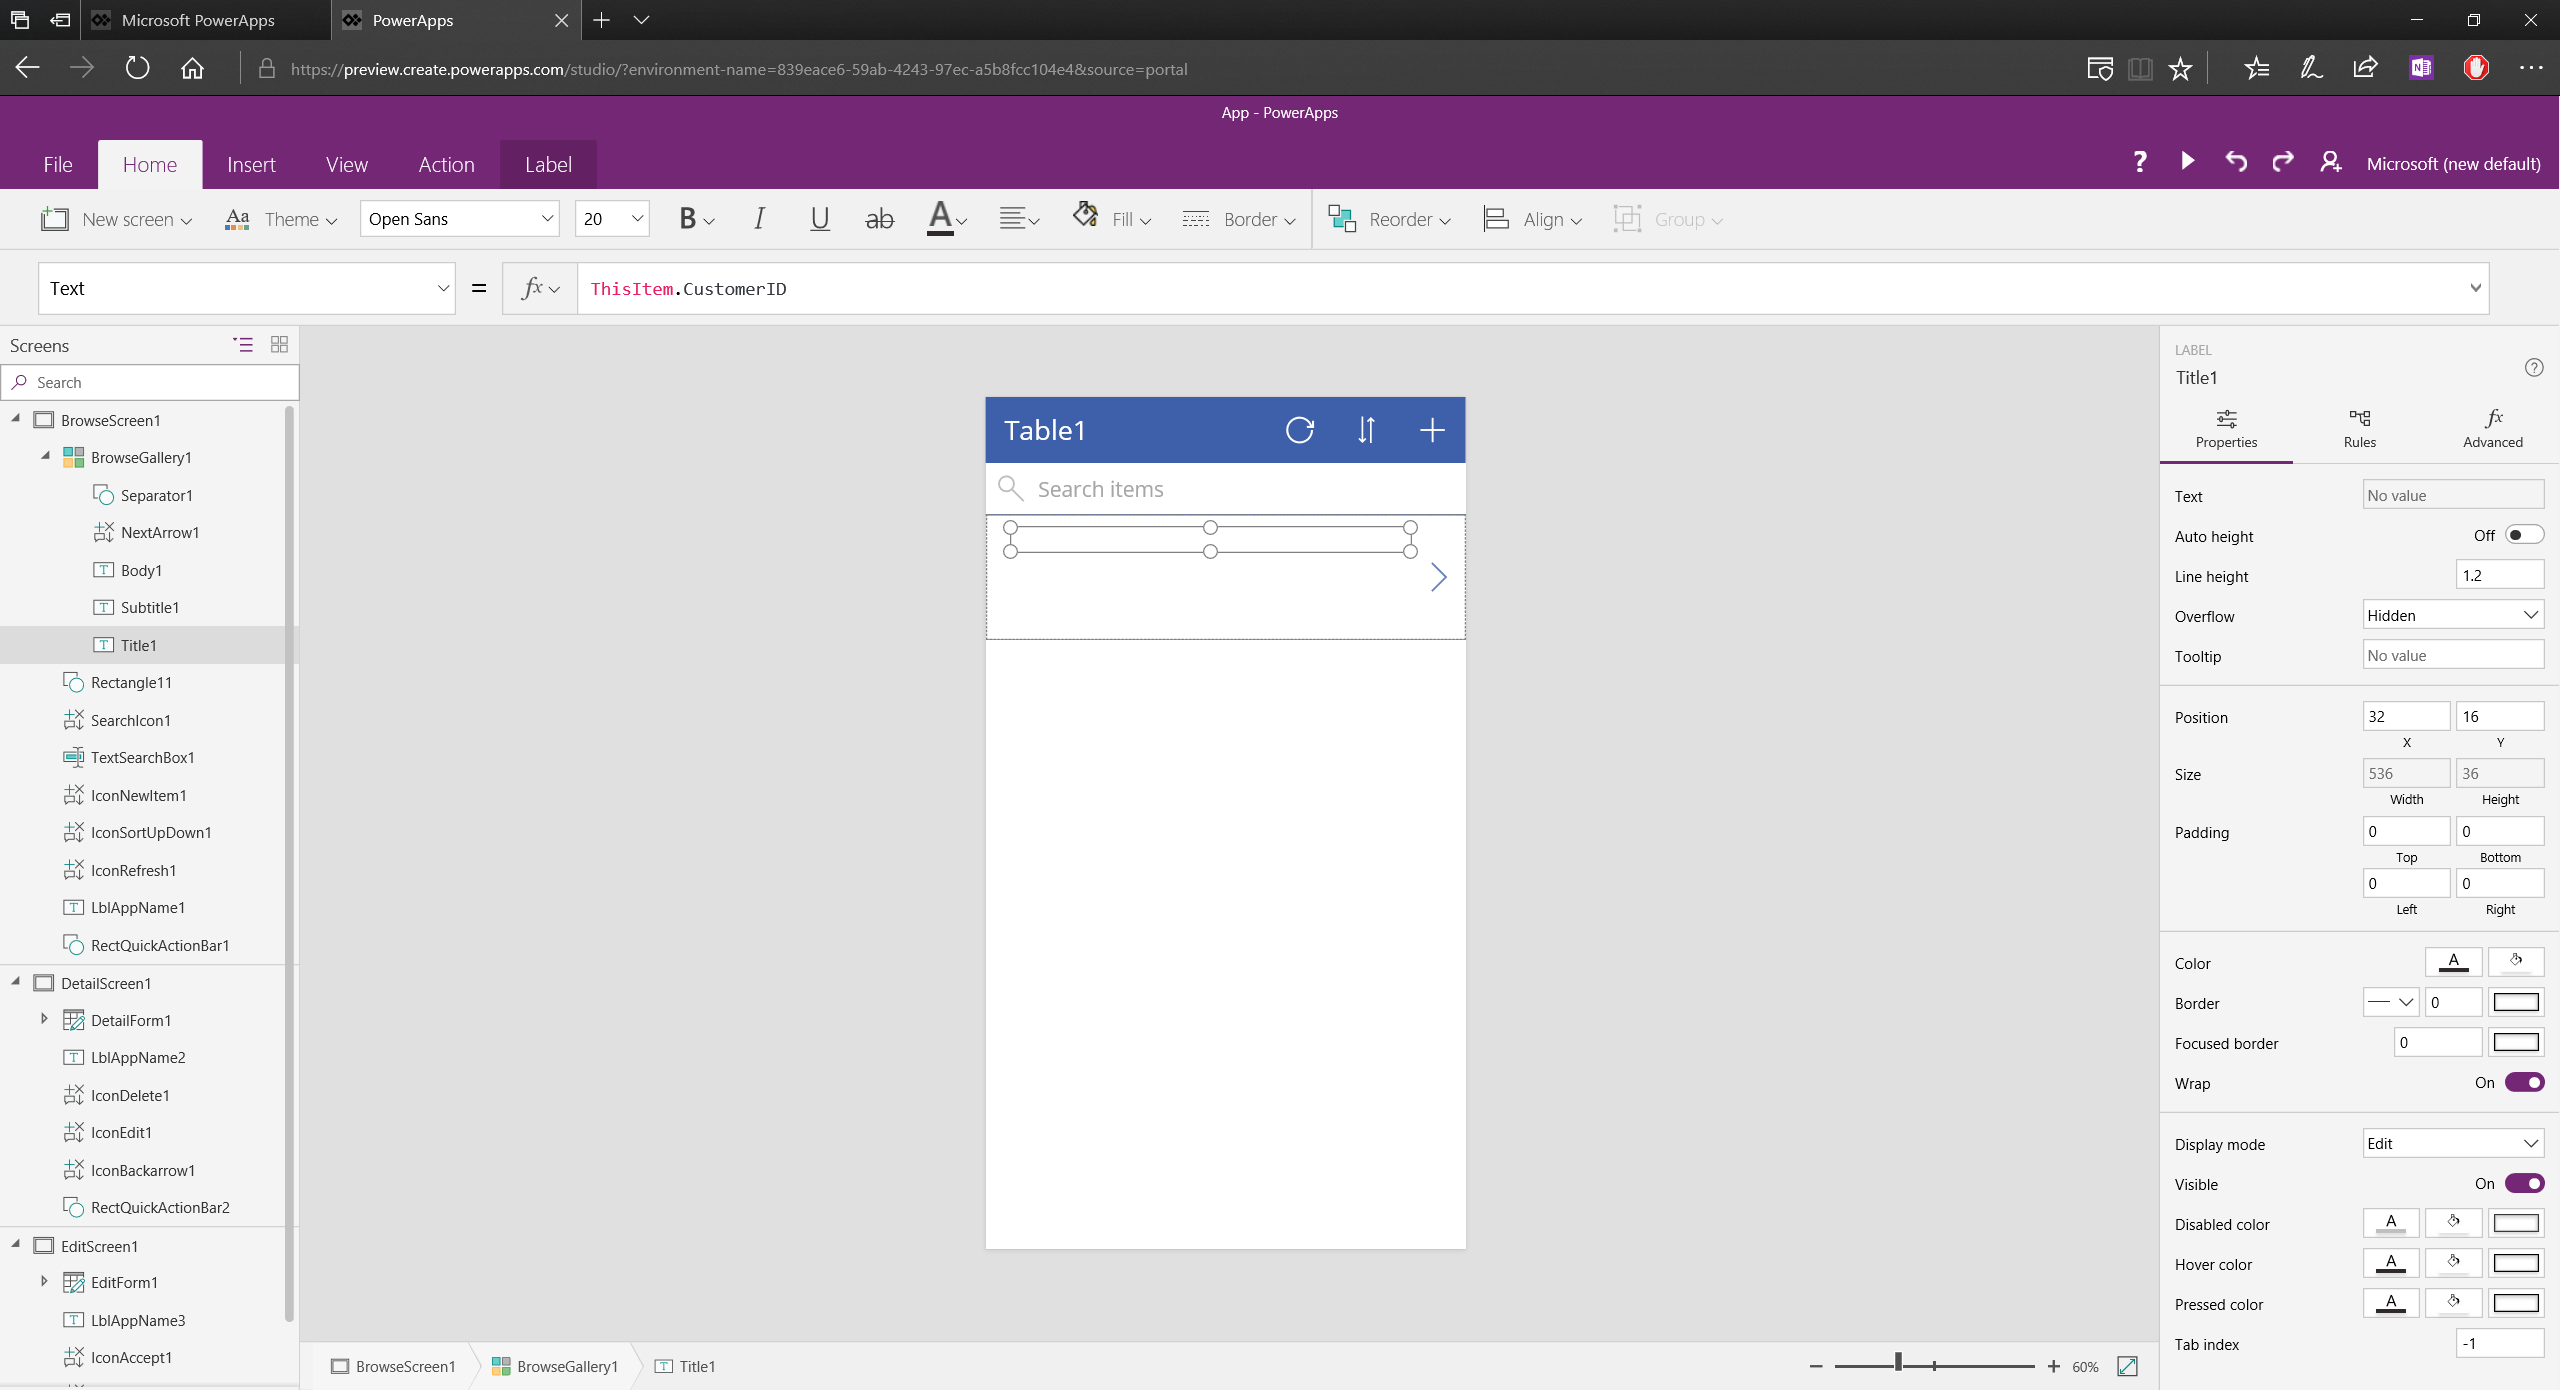Toggle Italic formatting
This screenshot has width=2560, height=1390.
pyautogui.click(x=759, y=219)
